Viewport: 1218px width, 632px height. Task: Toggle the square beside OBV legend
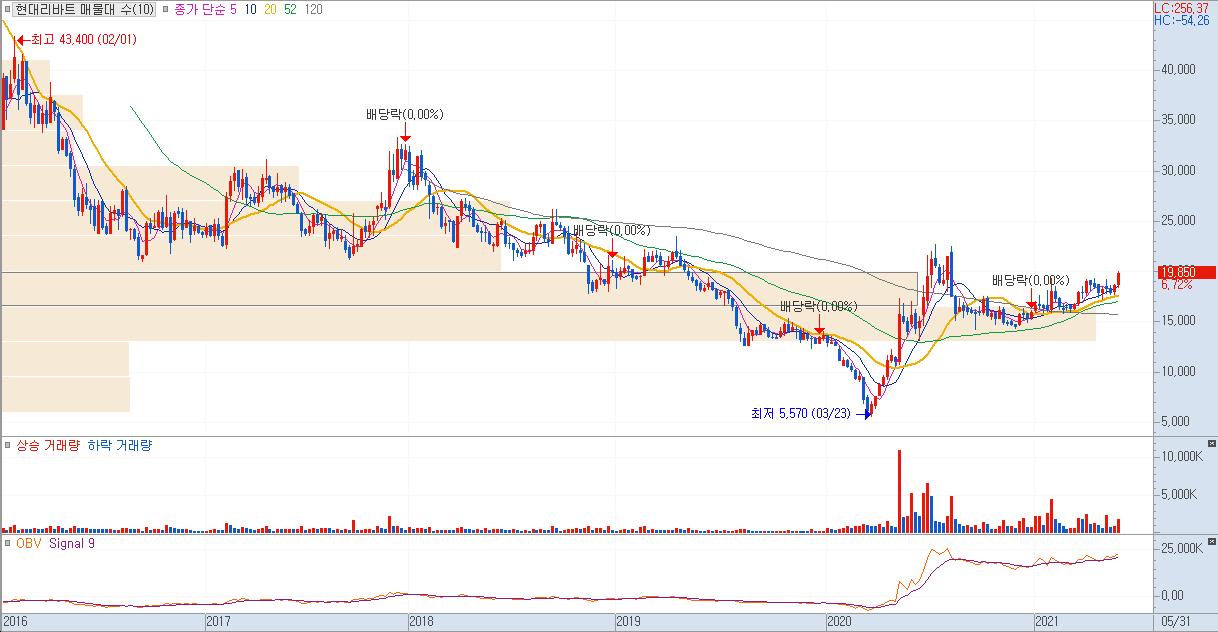(7, 543)
